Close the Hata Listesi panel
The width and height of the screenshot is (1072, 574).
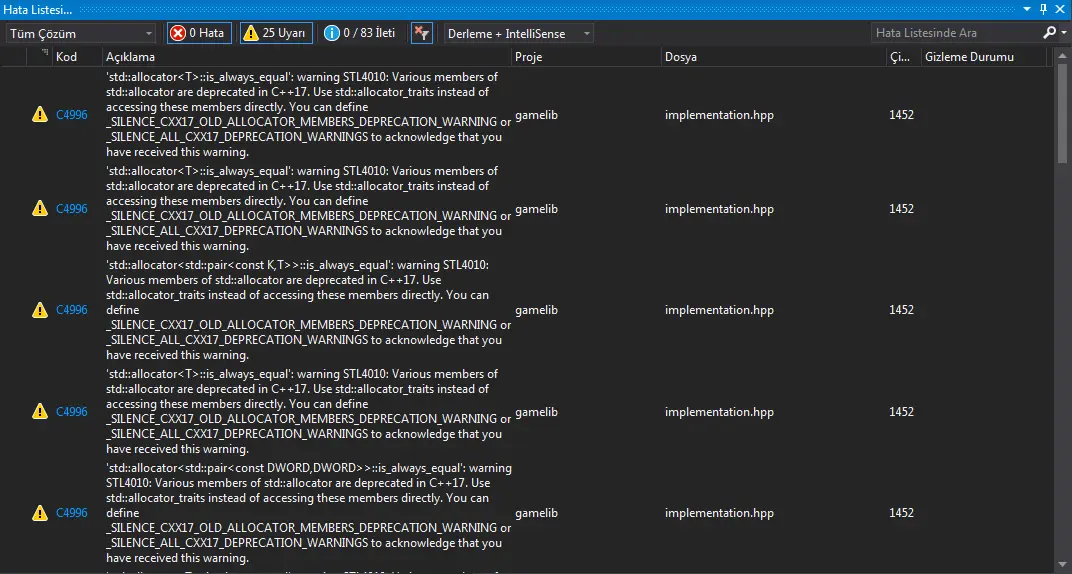pyautogui.click(x=1060, y=9)
